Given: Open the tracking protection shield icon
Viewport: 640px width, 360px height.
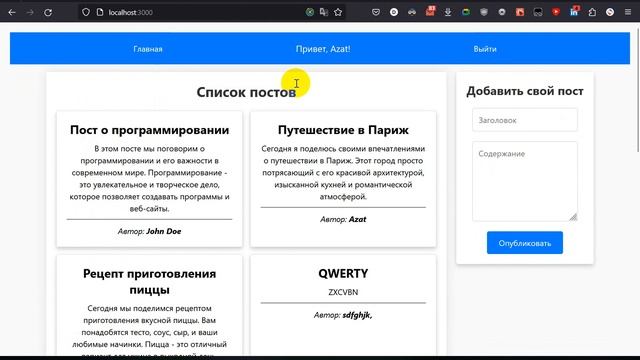Looking at the screenshot, I should [x=86, y=12].
